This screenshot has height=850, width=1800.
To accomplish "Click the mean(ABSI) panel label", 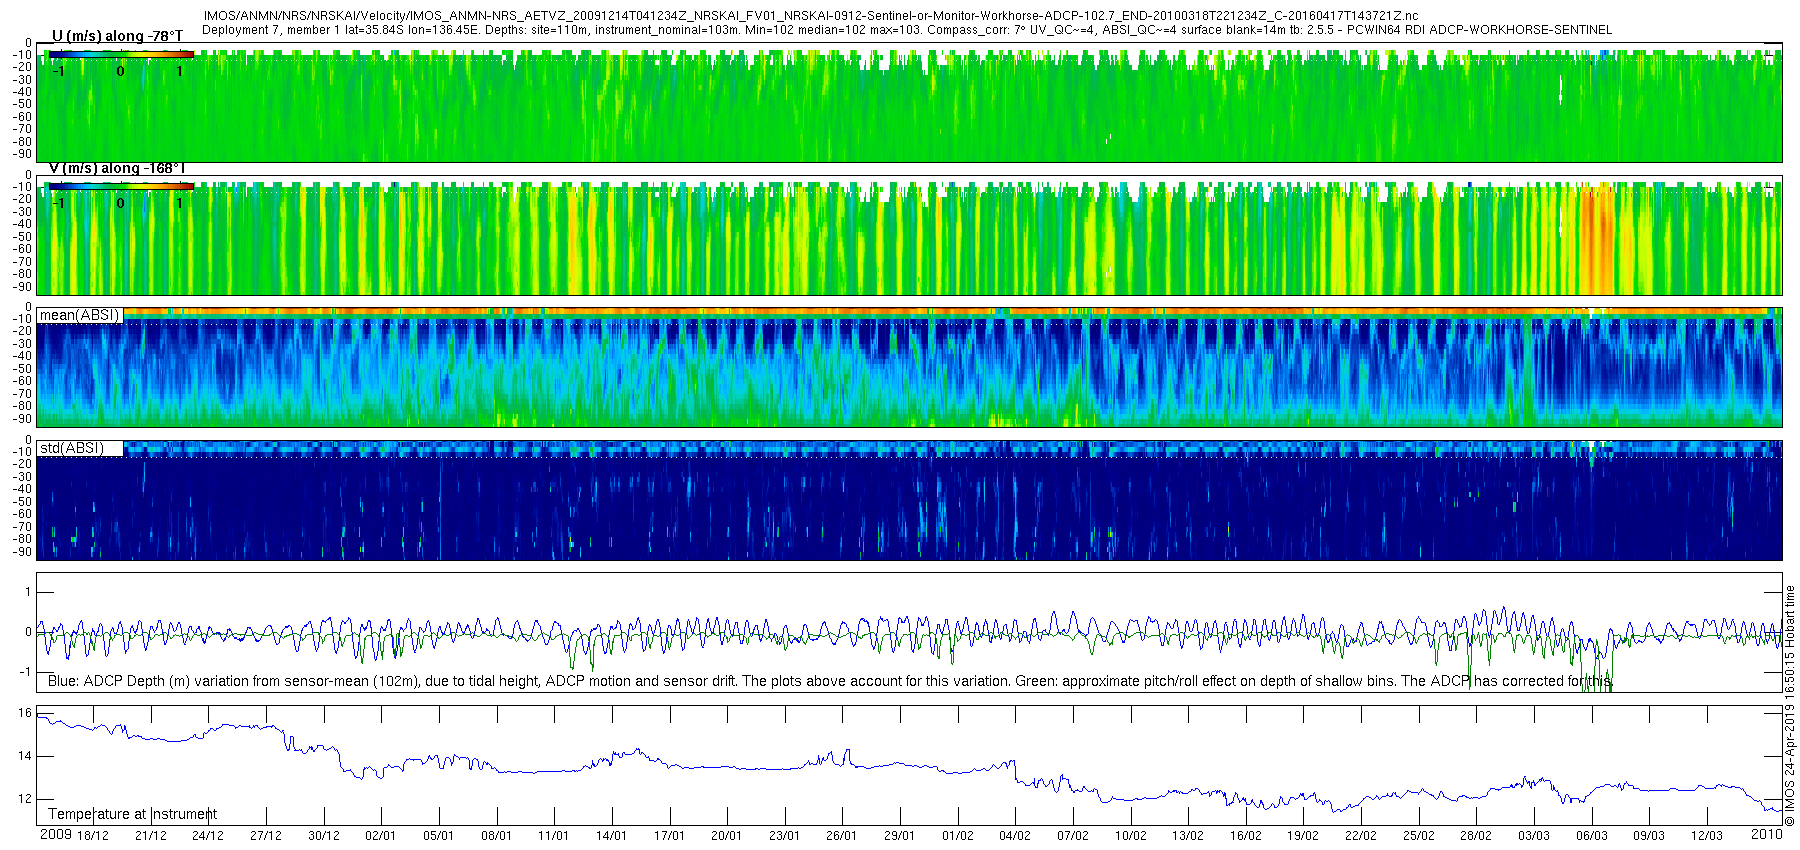I will (80, 315).
